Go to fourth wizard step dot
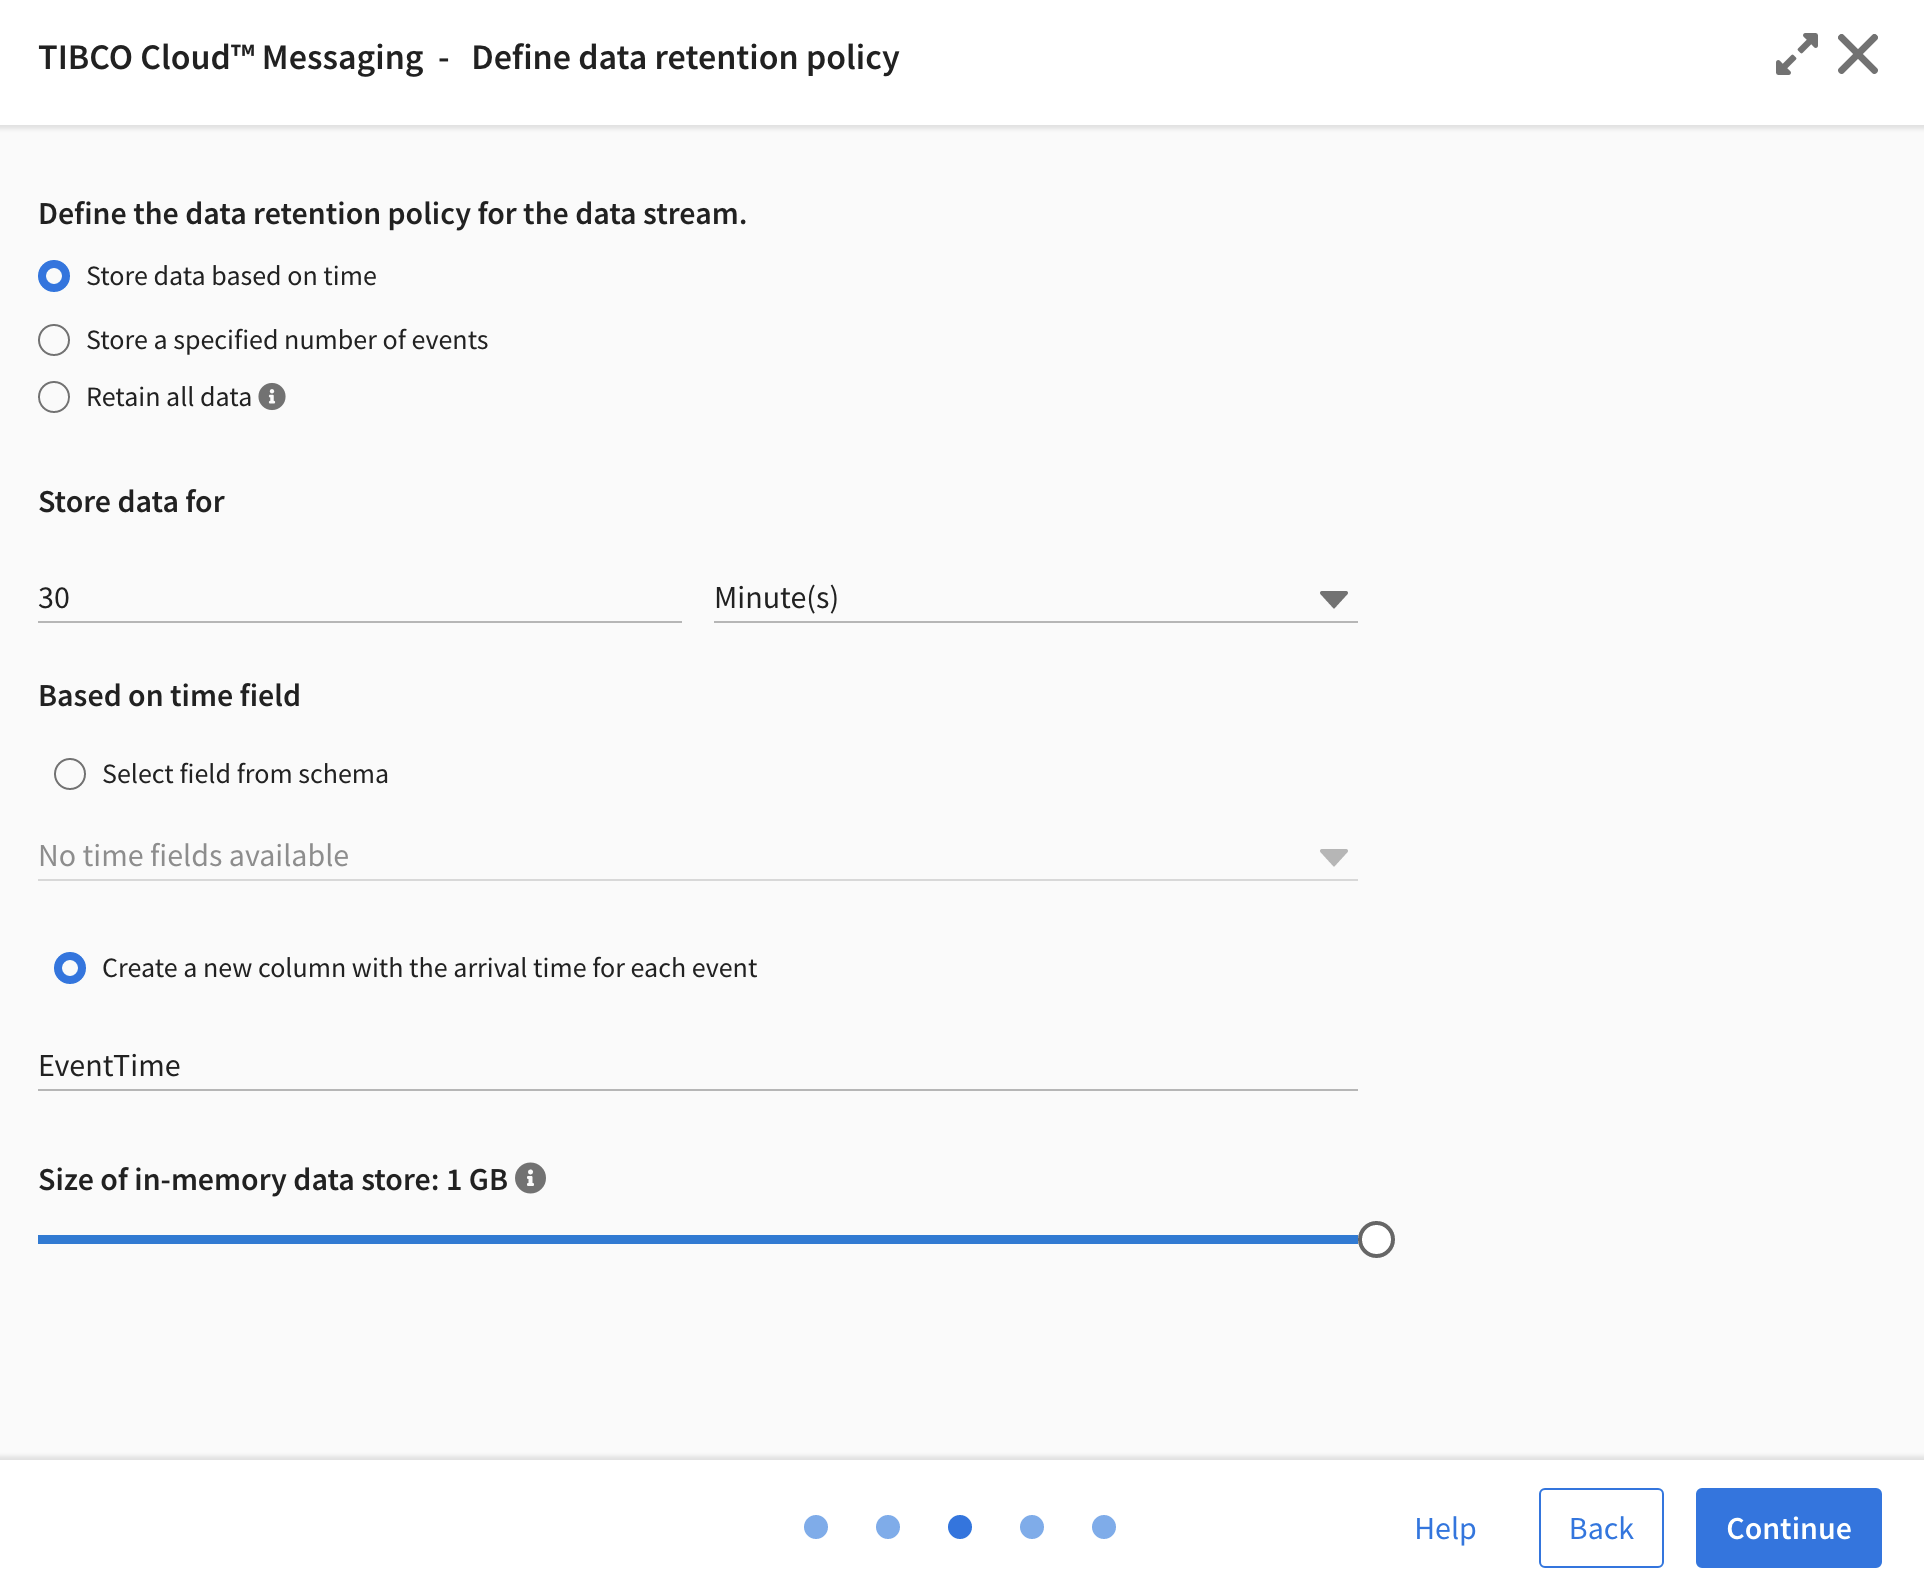Screen dimensions: 1924x1578 click(1032, 1527)
